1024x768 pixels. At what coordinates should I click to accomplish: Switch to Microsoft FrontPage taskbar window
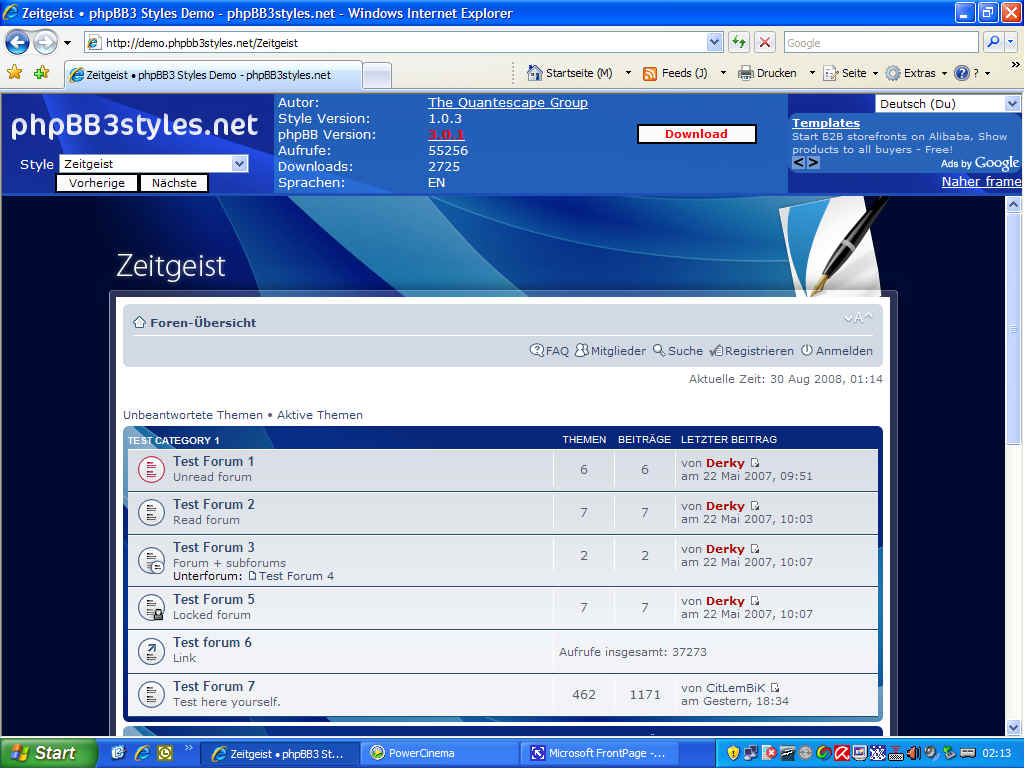click(600, 754)
